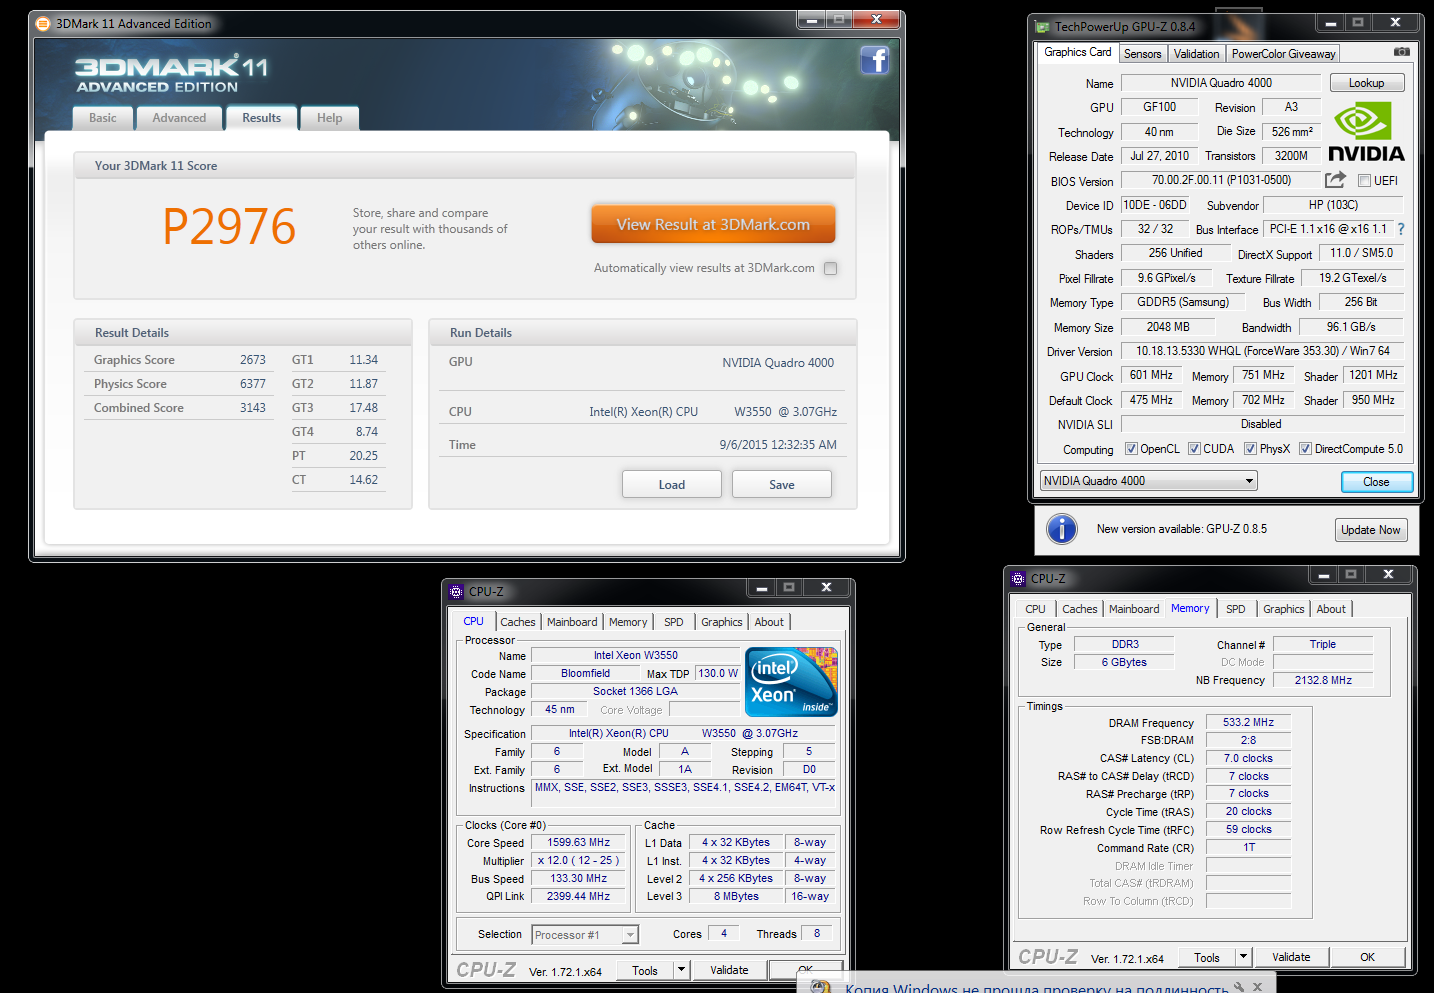
Task: Toggle the UEFI checkbox in GPU-Z
Action: (x=1364, y=181)
